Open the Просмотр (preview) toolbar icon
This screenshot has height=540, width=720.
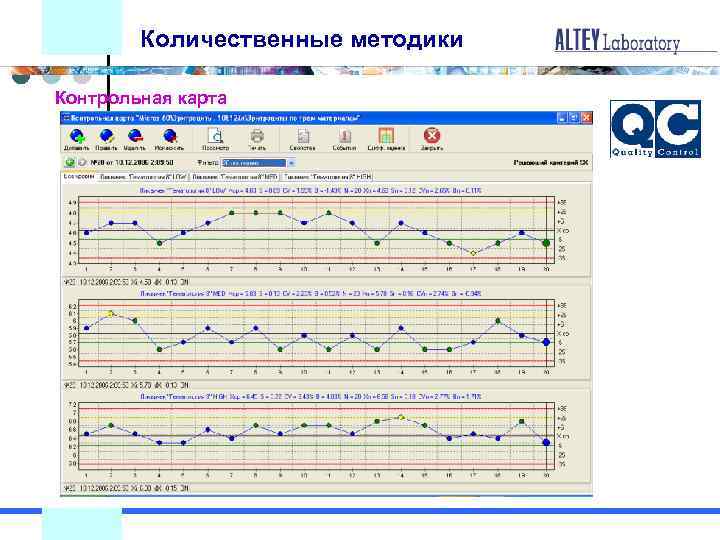(x=215, y=136)
